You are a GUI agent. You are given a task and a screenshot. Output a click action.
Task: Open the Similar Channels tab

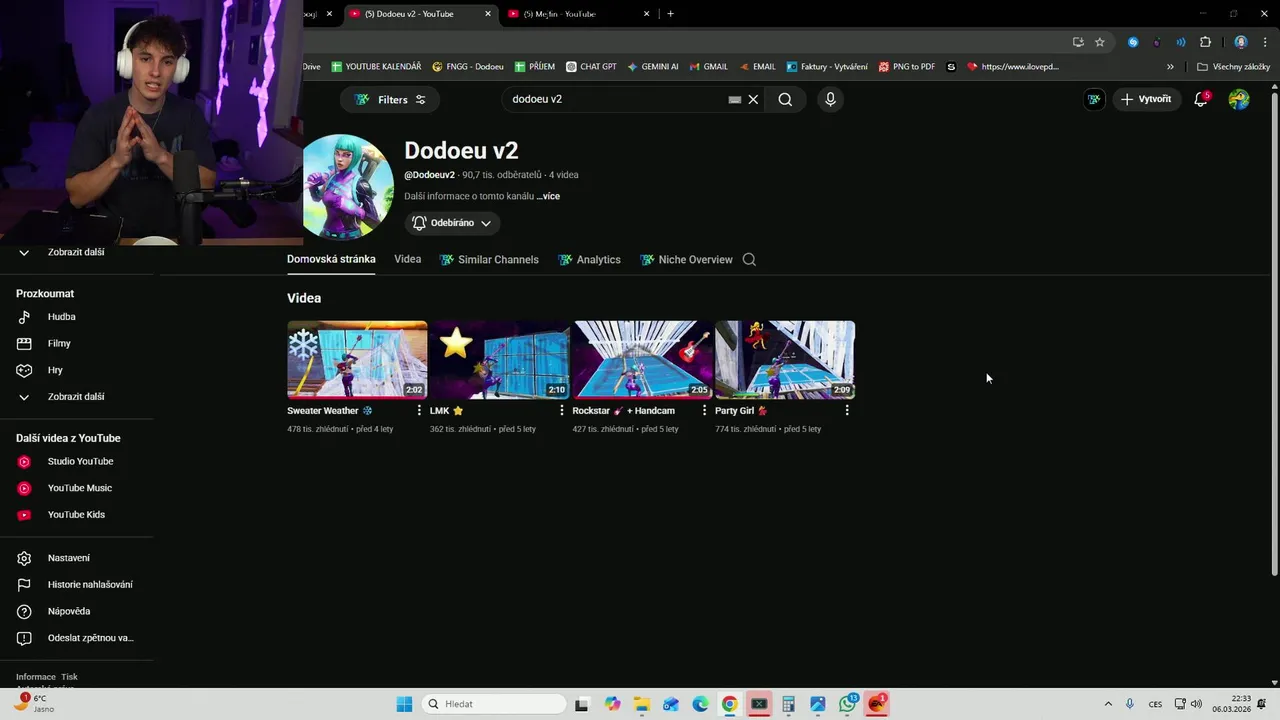click(x=489, y=259)
